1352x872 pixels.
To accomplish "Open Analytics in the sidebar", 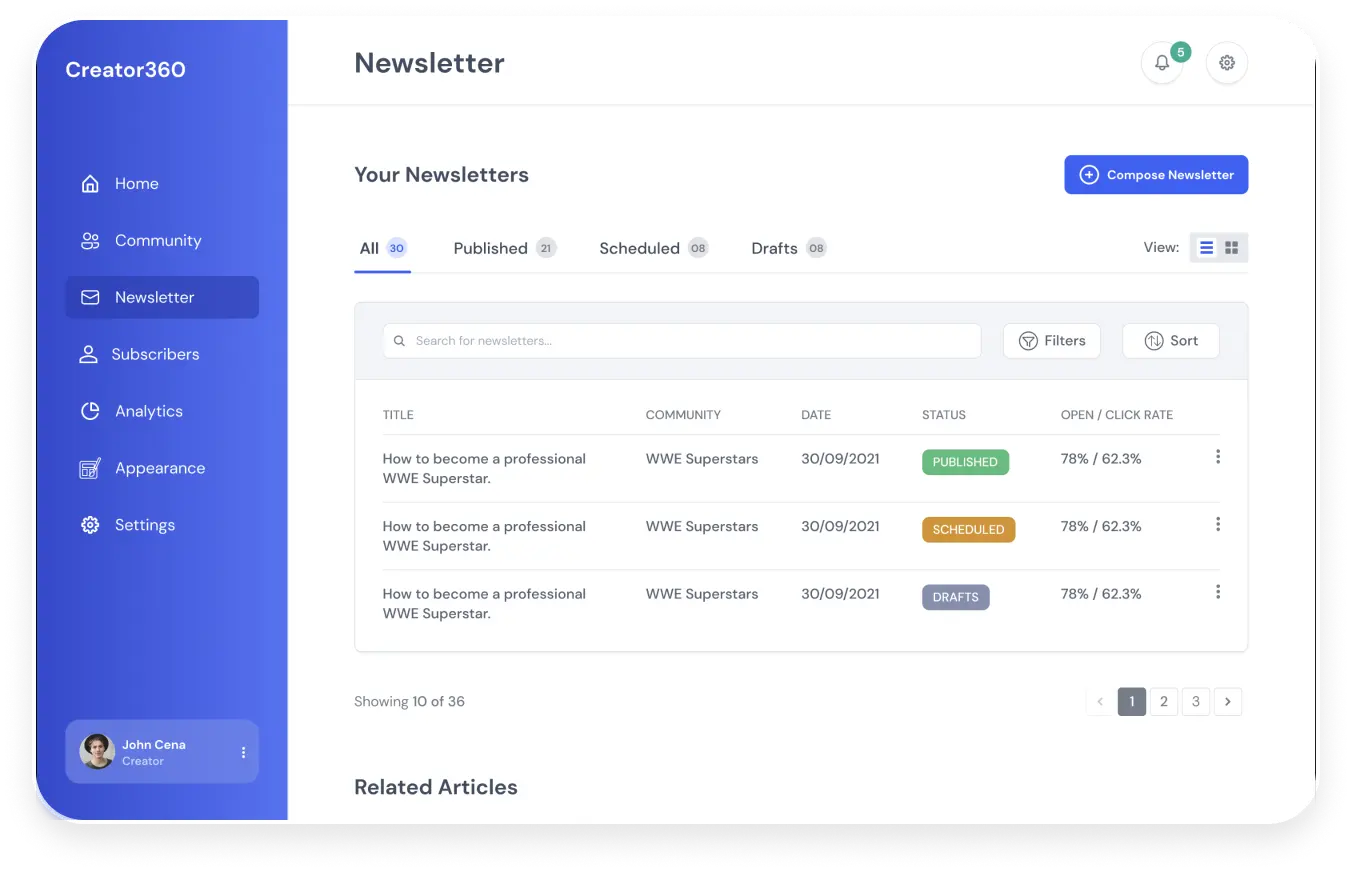I will pyautogui.click(x=148, y=412).
